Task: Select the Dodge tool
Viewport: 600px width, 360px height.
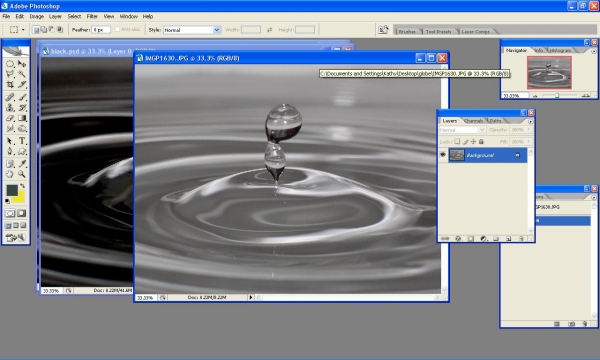Action: click(22, 128)
